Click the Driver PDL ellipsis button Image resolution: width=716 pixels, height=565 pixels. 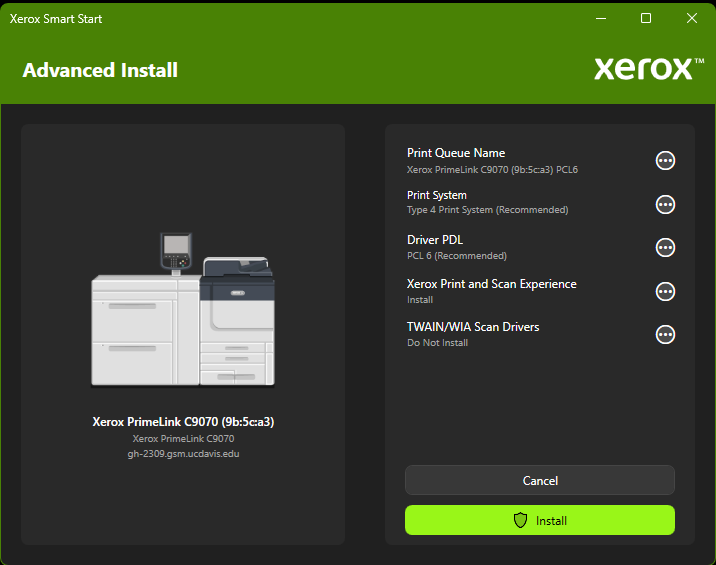click(665, 247)
